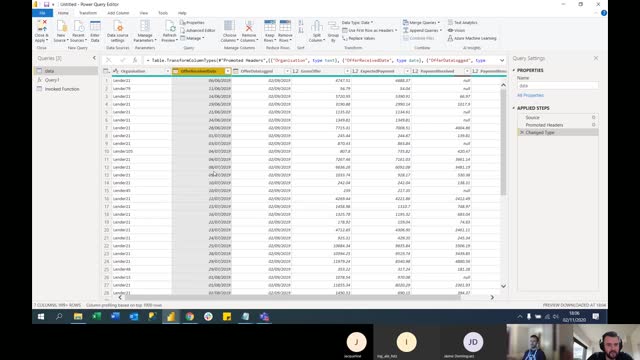Open the OfferReceivedDate column filter dropdown

tap(227, 71)
